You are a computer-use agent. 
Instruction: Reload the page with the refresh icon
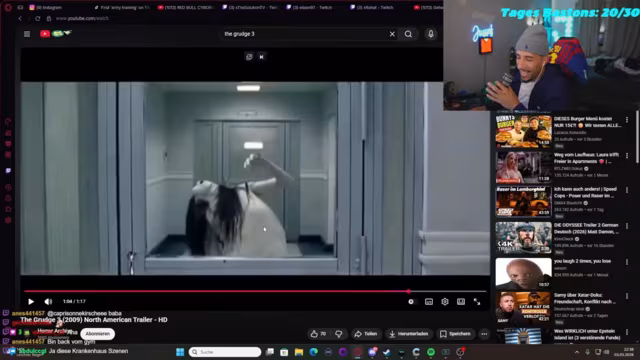(x=38, y=18)
